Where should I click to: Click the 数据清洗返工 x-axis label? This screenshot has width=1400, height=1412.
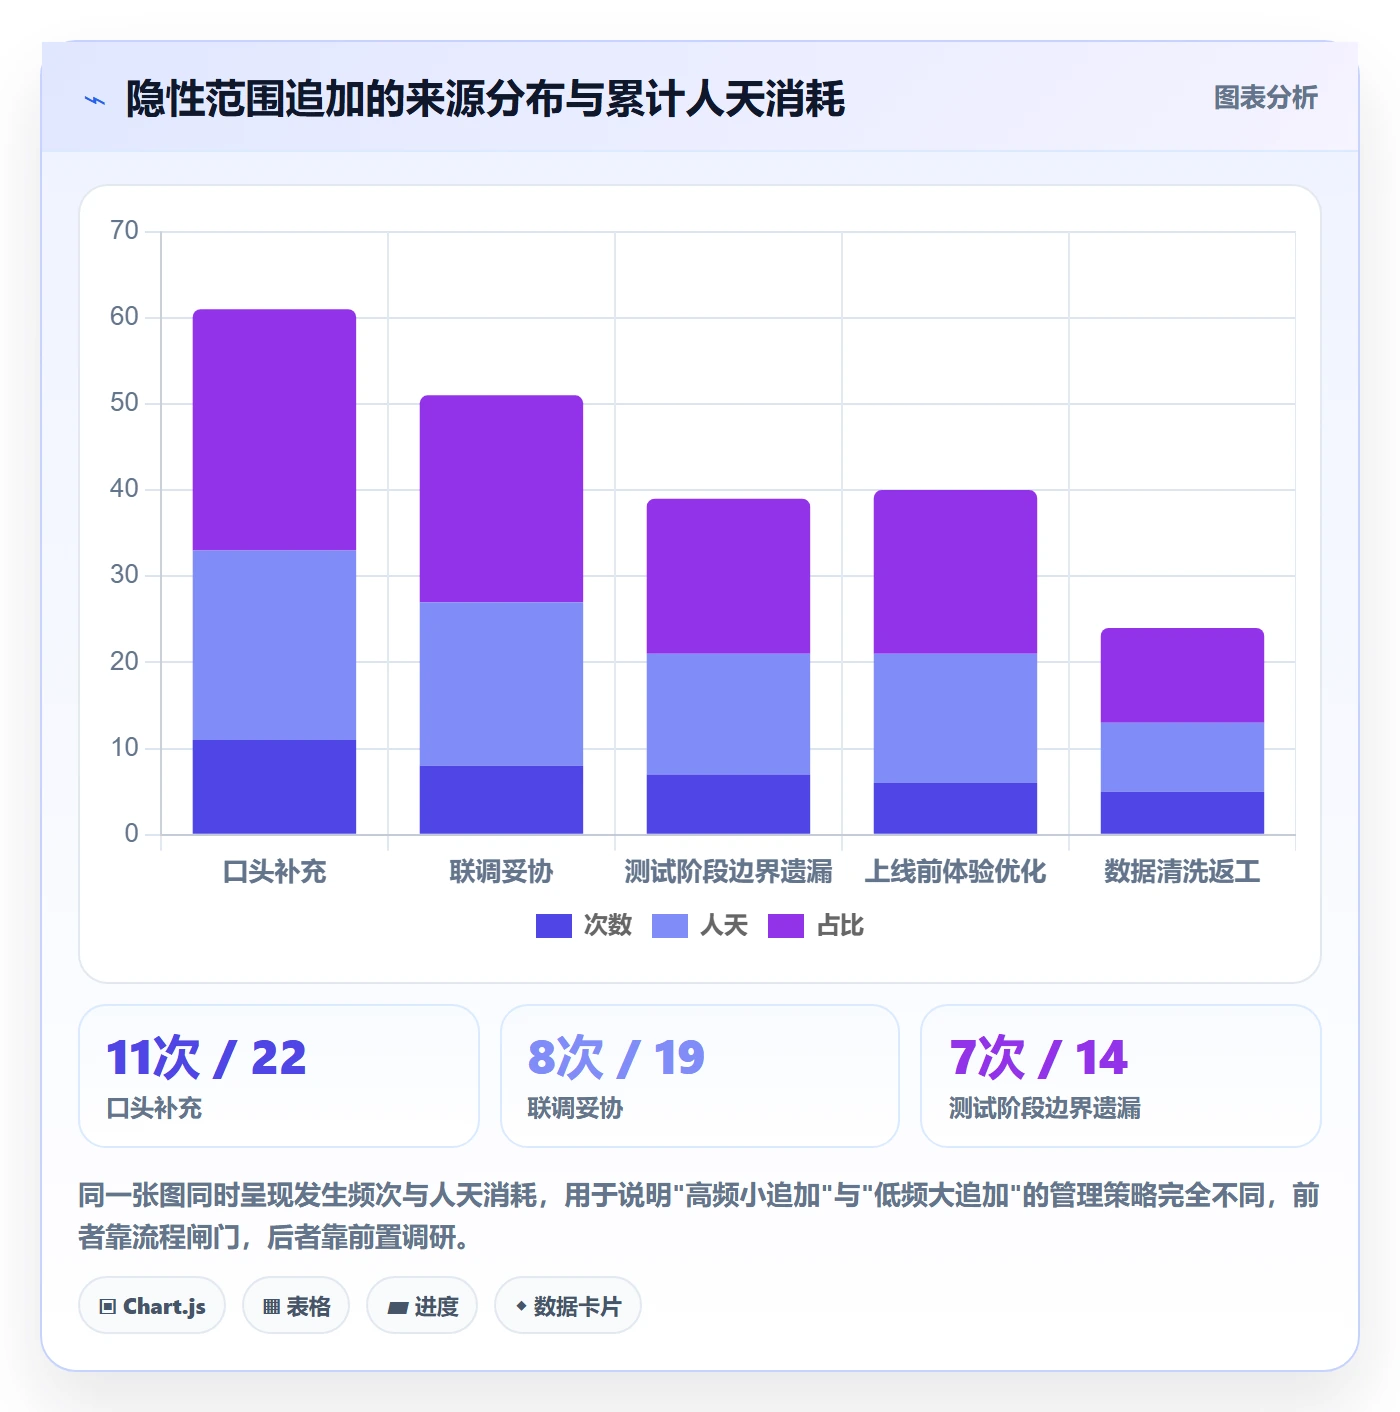[1182, 872]
